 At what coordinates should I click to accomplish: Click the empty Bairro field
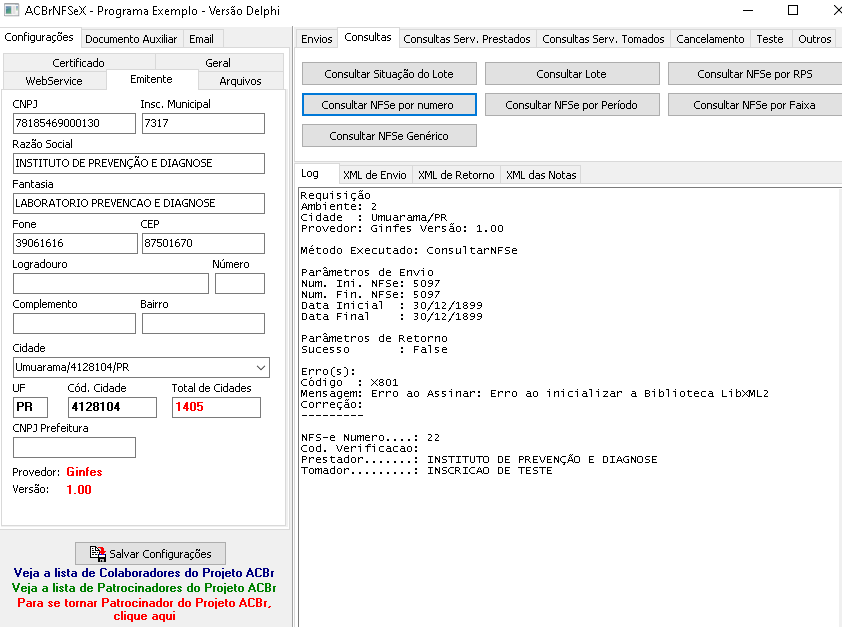[204, 324]
